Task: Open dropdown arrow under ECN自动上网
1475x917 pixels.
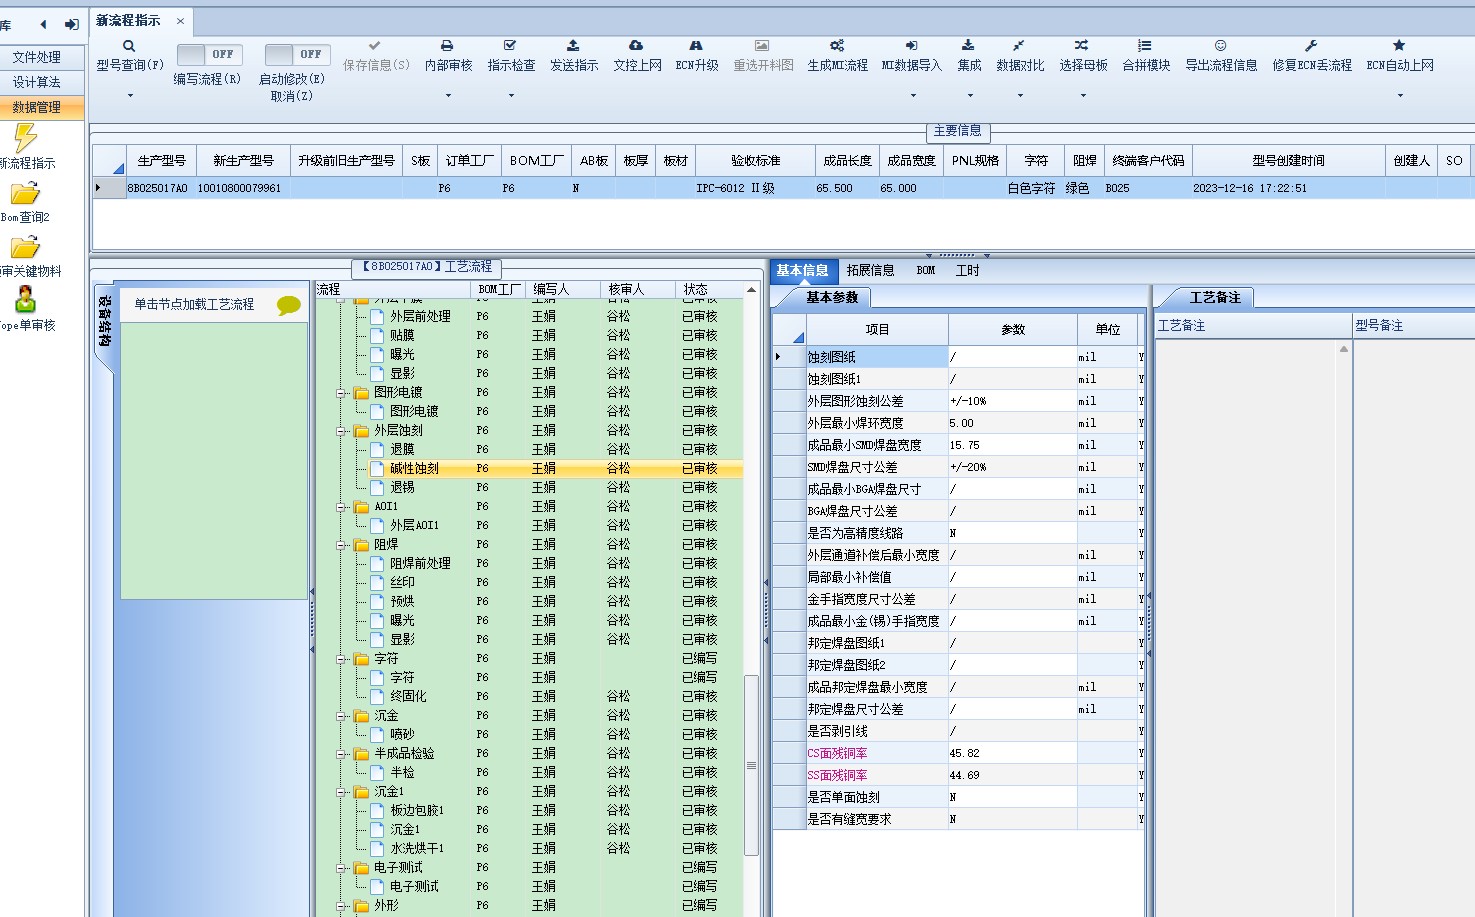Action: click(x=1400, y=96)
